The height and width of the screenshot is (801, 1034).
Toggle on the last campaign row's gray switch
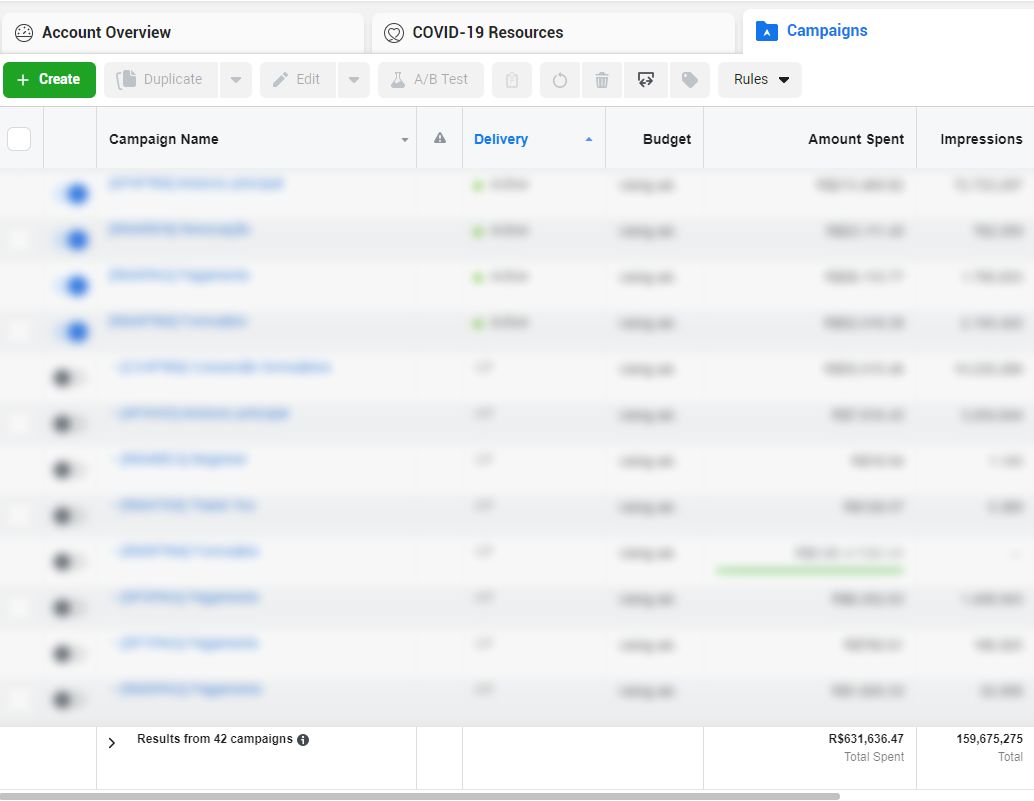(69, 699)
